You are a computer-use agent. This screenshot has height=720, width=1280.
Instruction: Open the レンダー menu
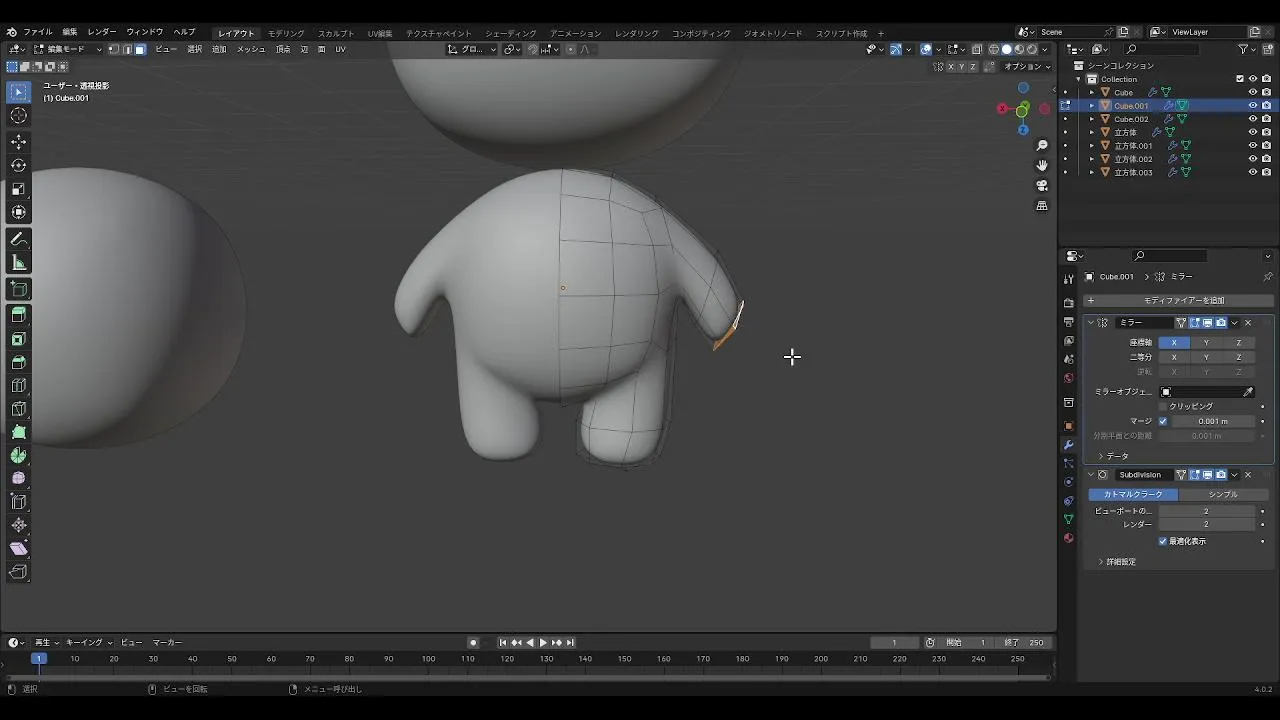[101, 32]
